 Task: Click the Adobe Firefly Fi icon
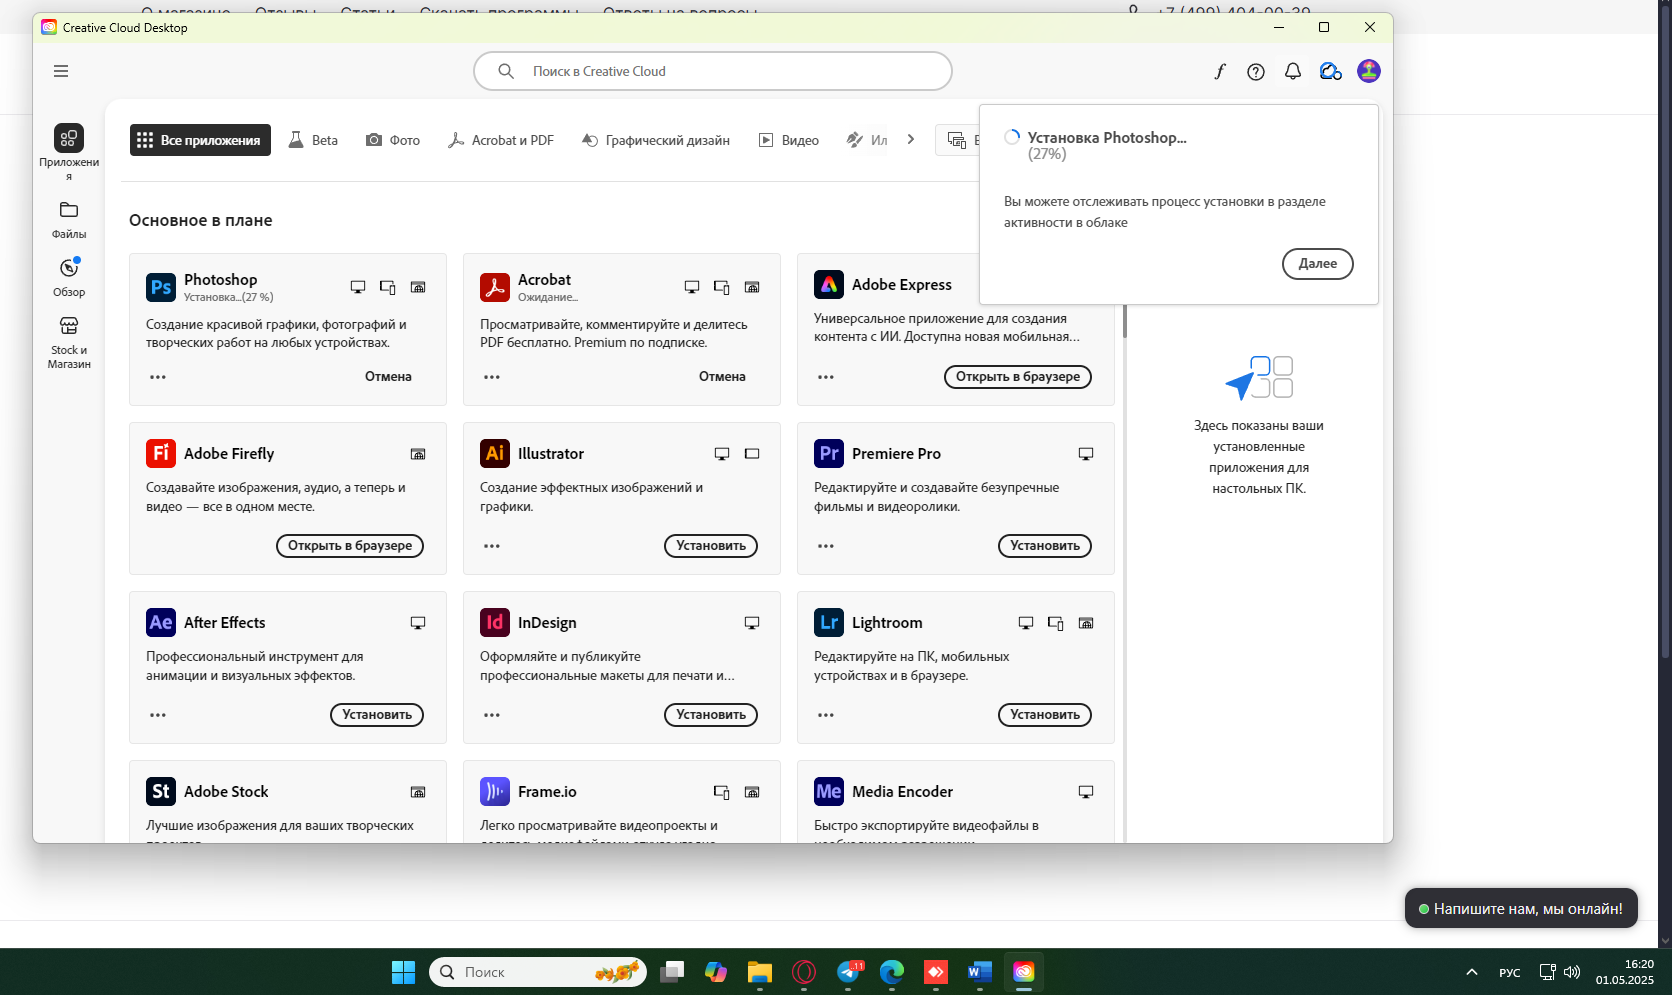point(161,453)
